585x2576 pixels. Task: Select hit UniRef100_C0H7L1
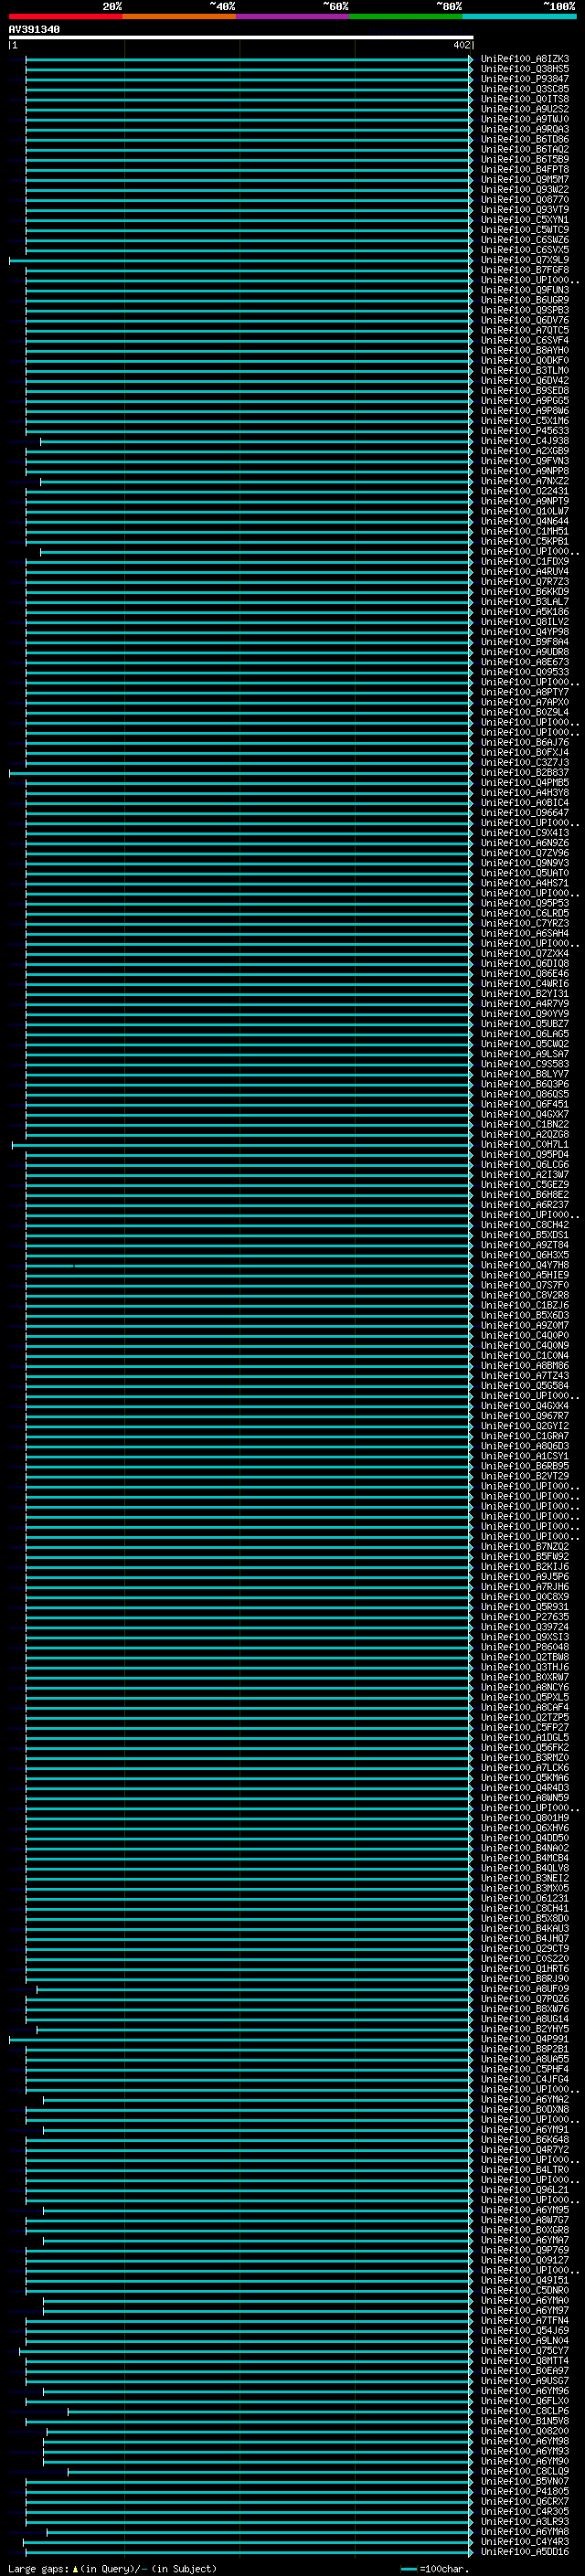click(525, 1144)
